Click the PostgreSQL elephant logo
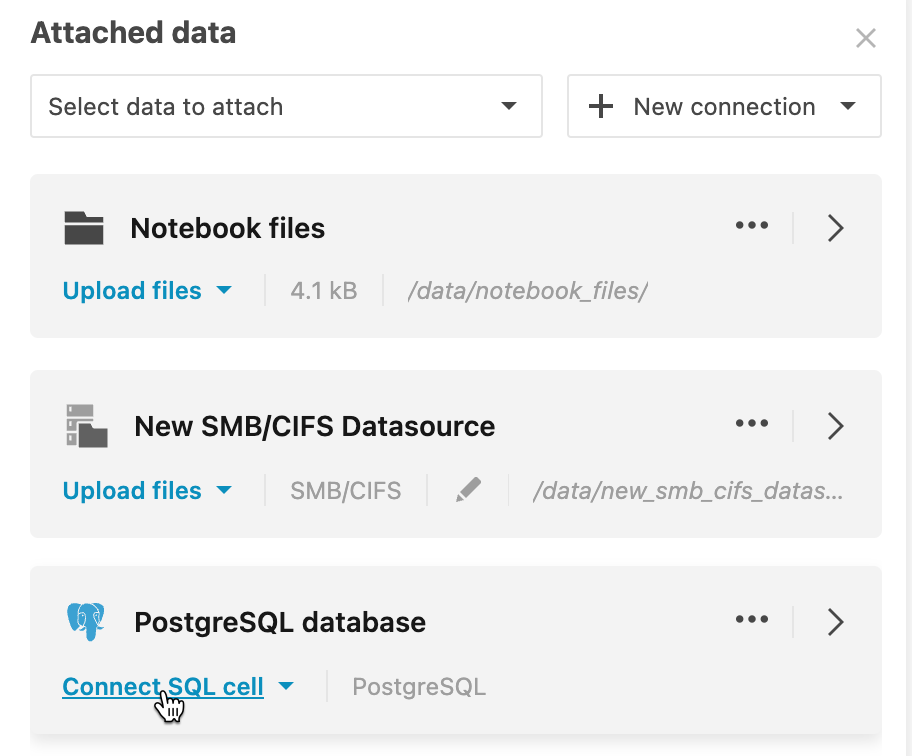 pyautogui.click(x=86, y=621)
